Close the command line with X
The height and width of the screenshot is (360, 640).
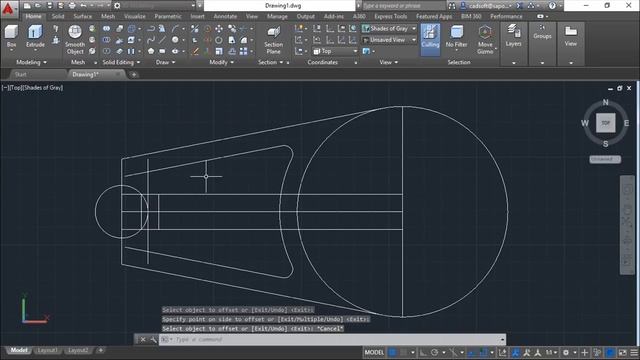143,340
